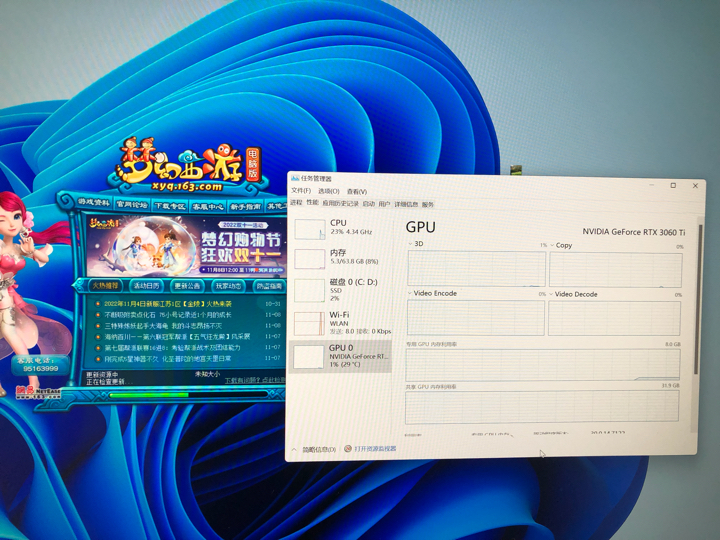The height and width of the screenshot is (540, 720).
Task: Select the GPU 0 NVIDIA entry
Action: [x=341, y=356]
